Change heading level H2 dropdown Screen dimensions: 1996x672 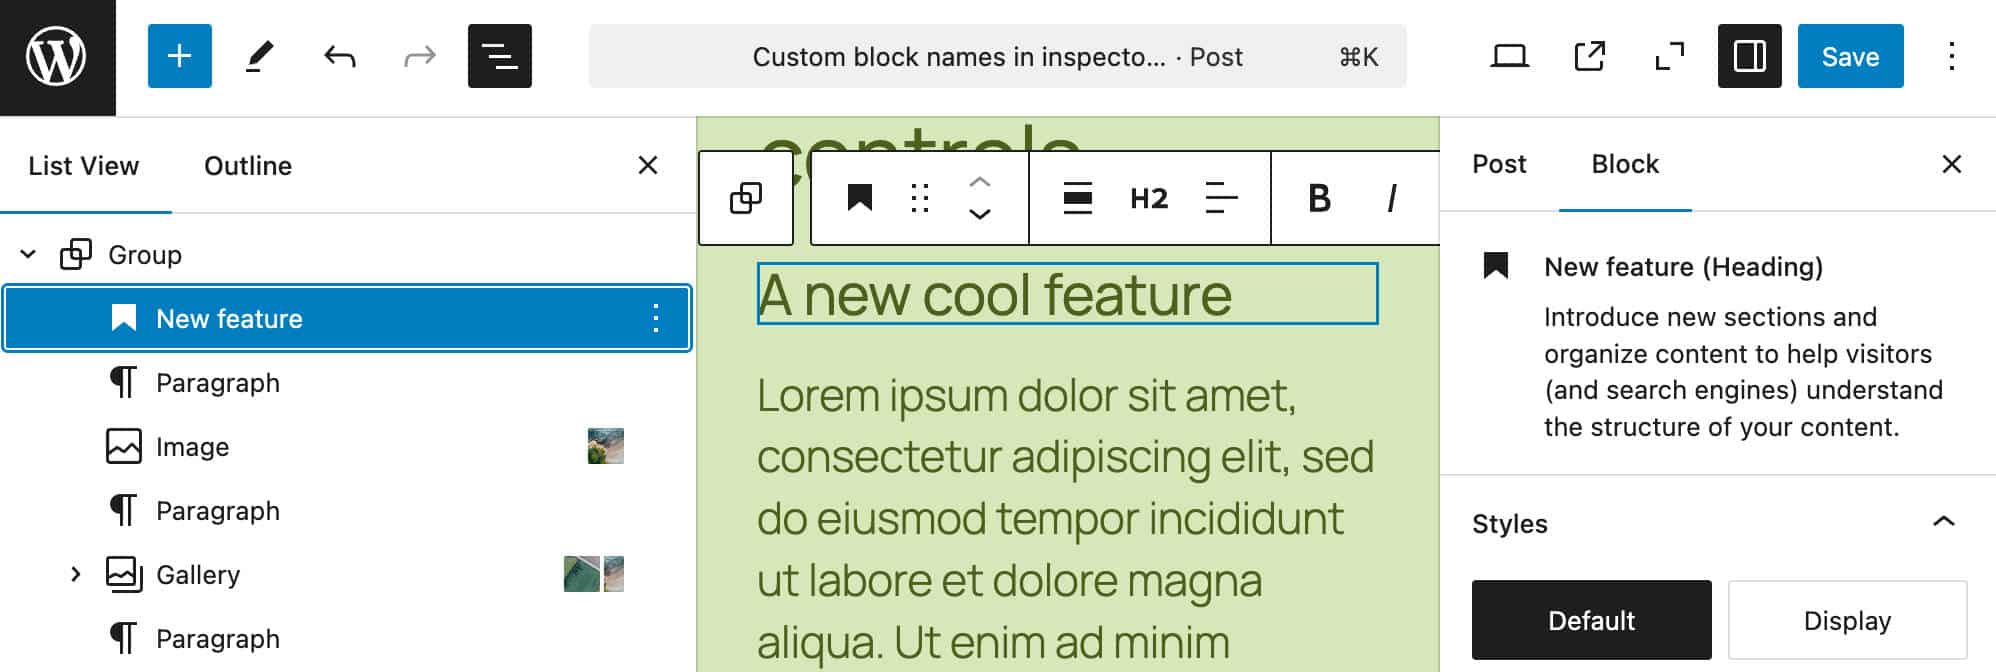click(1149, 198)
